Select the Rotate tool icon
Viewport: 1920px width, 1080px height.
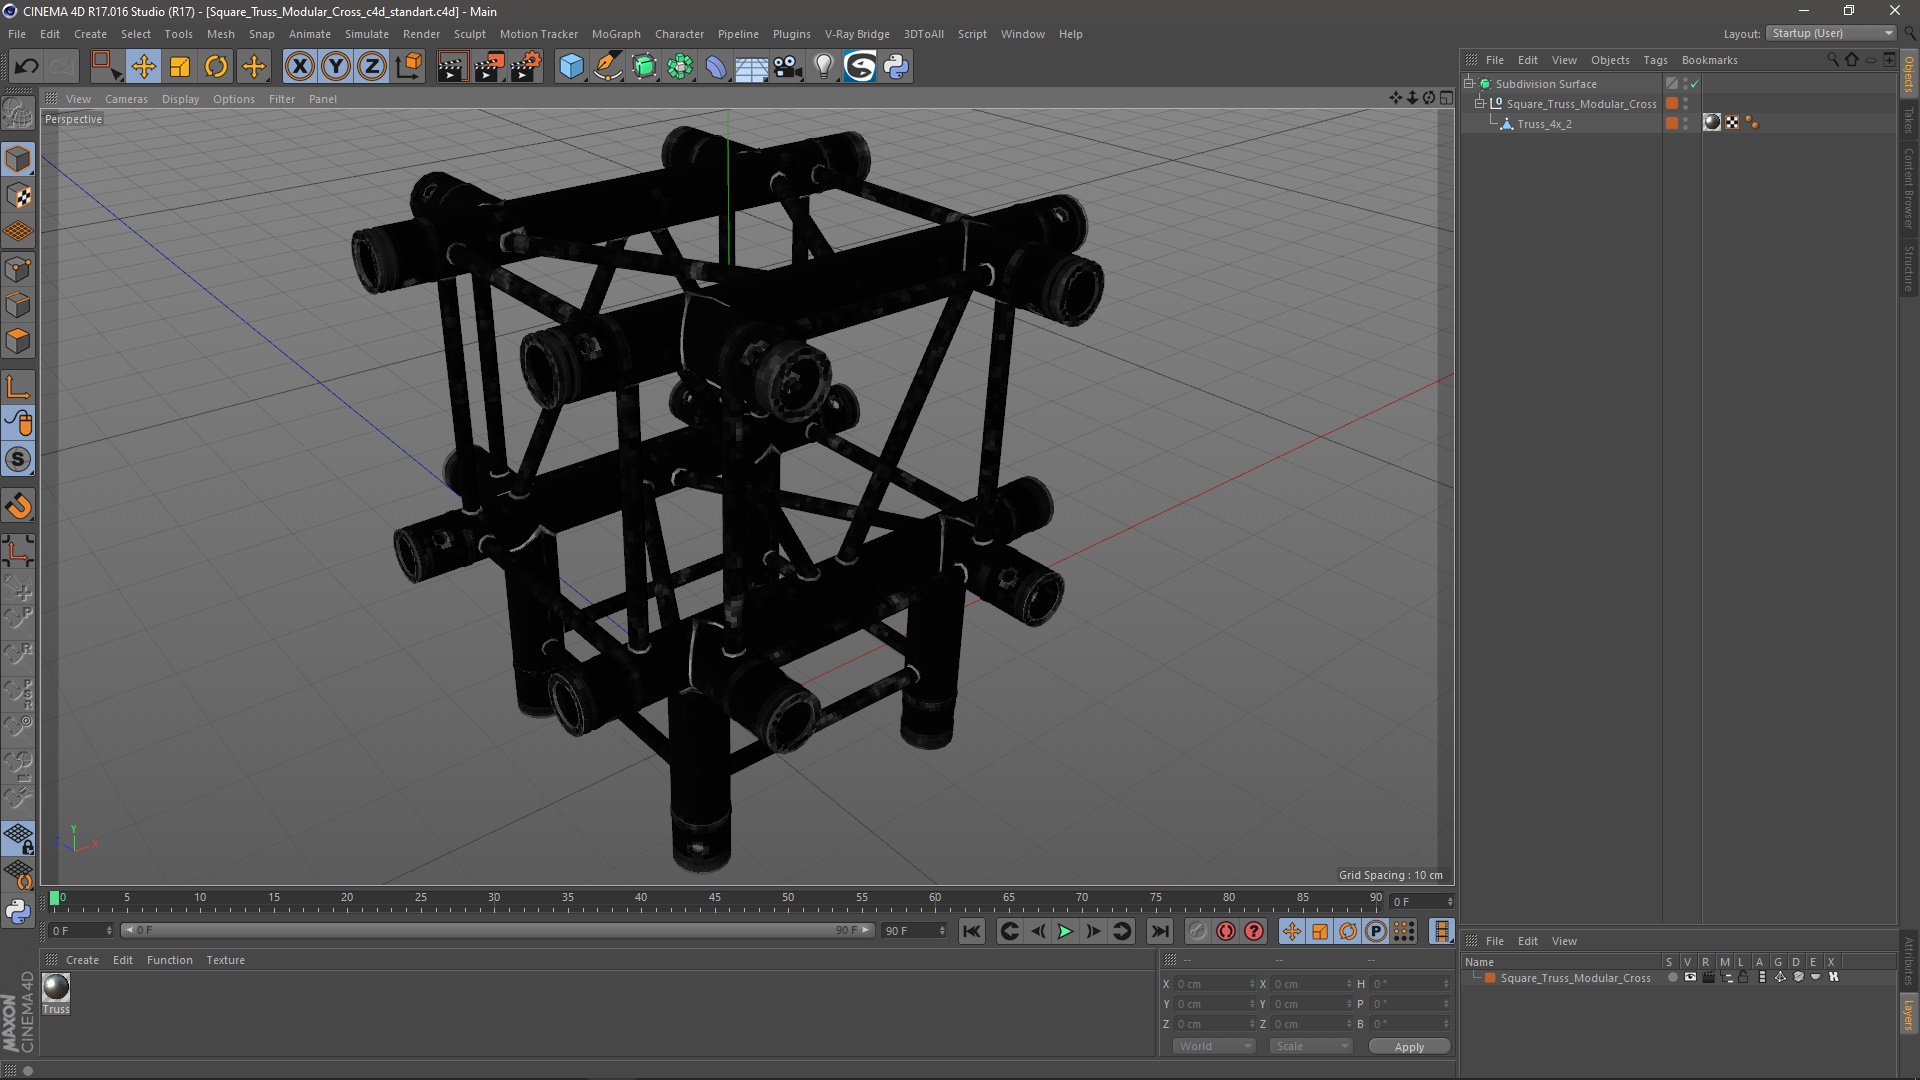pyautogui.click(x=216, y=67)
